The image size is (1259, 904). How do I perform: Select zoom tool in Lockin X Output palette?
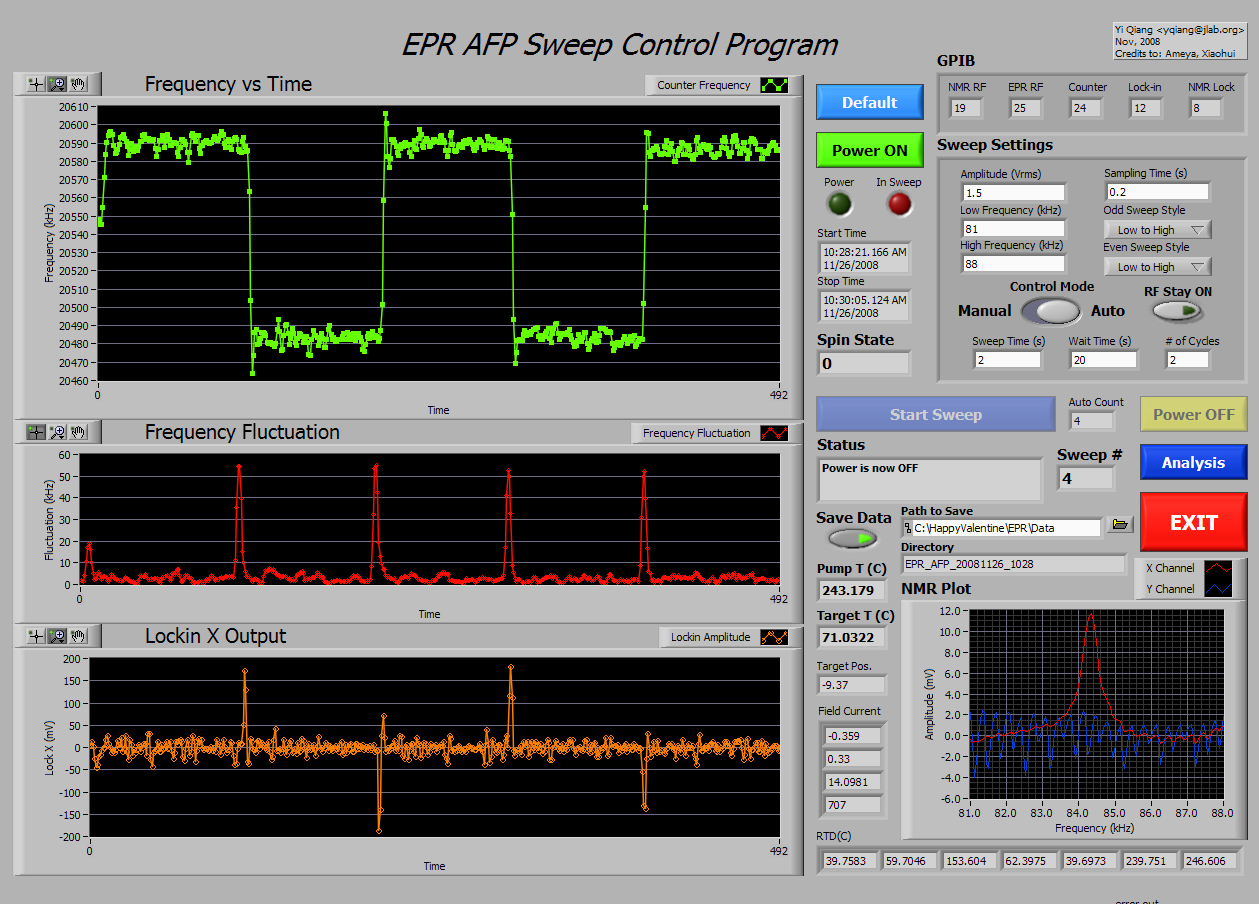click(x=57, y=636)
